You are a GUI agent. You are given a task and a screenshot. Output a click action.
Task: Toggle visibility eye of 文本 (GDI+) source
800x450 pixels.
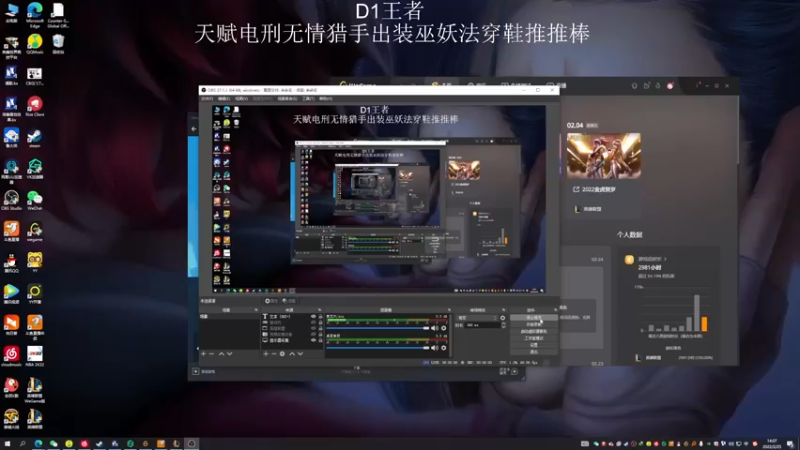pos(313,317)
